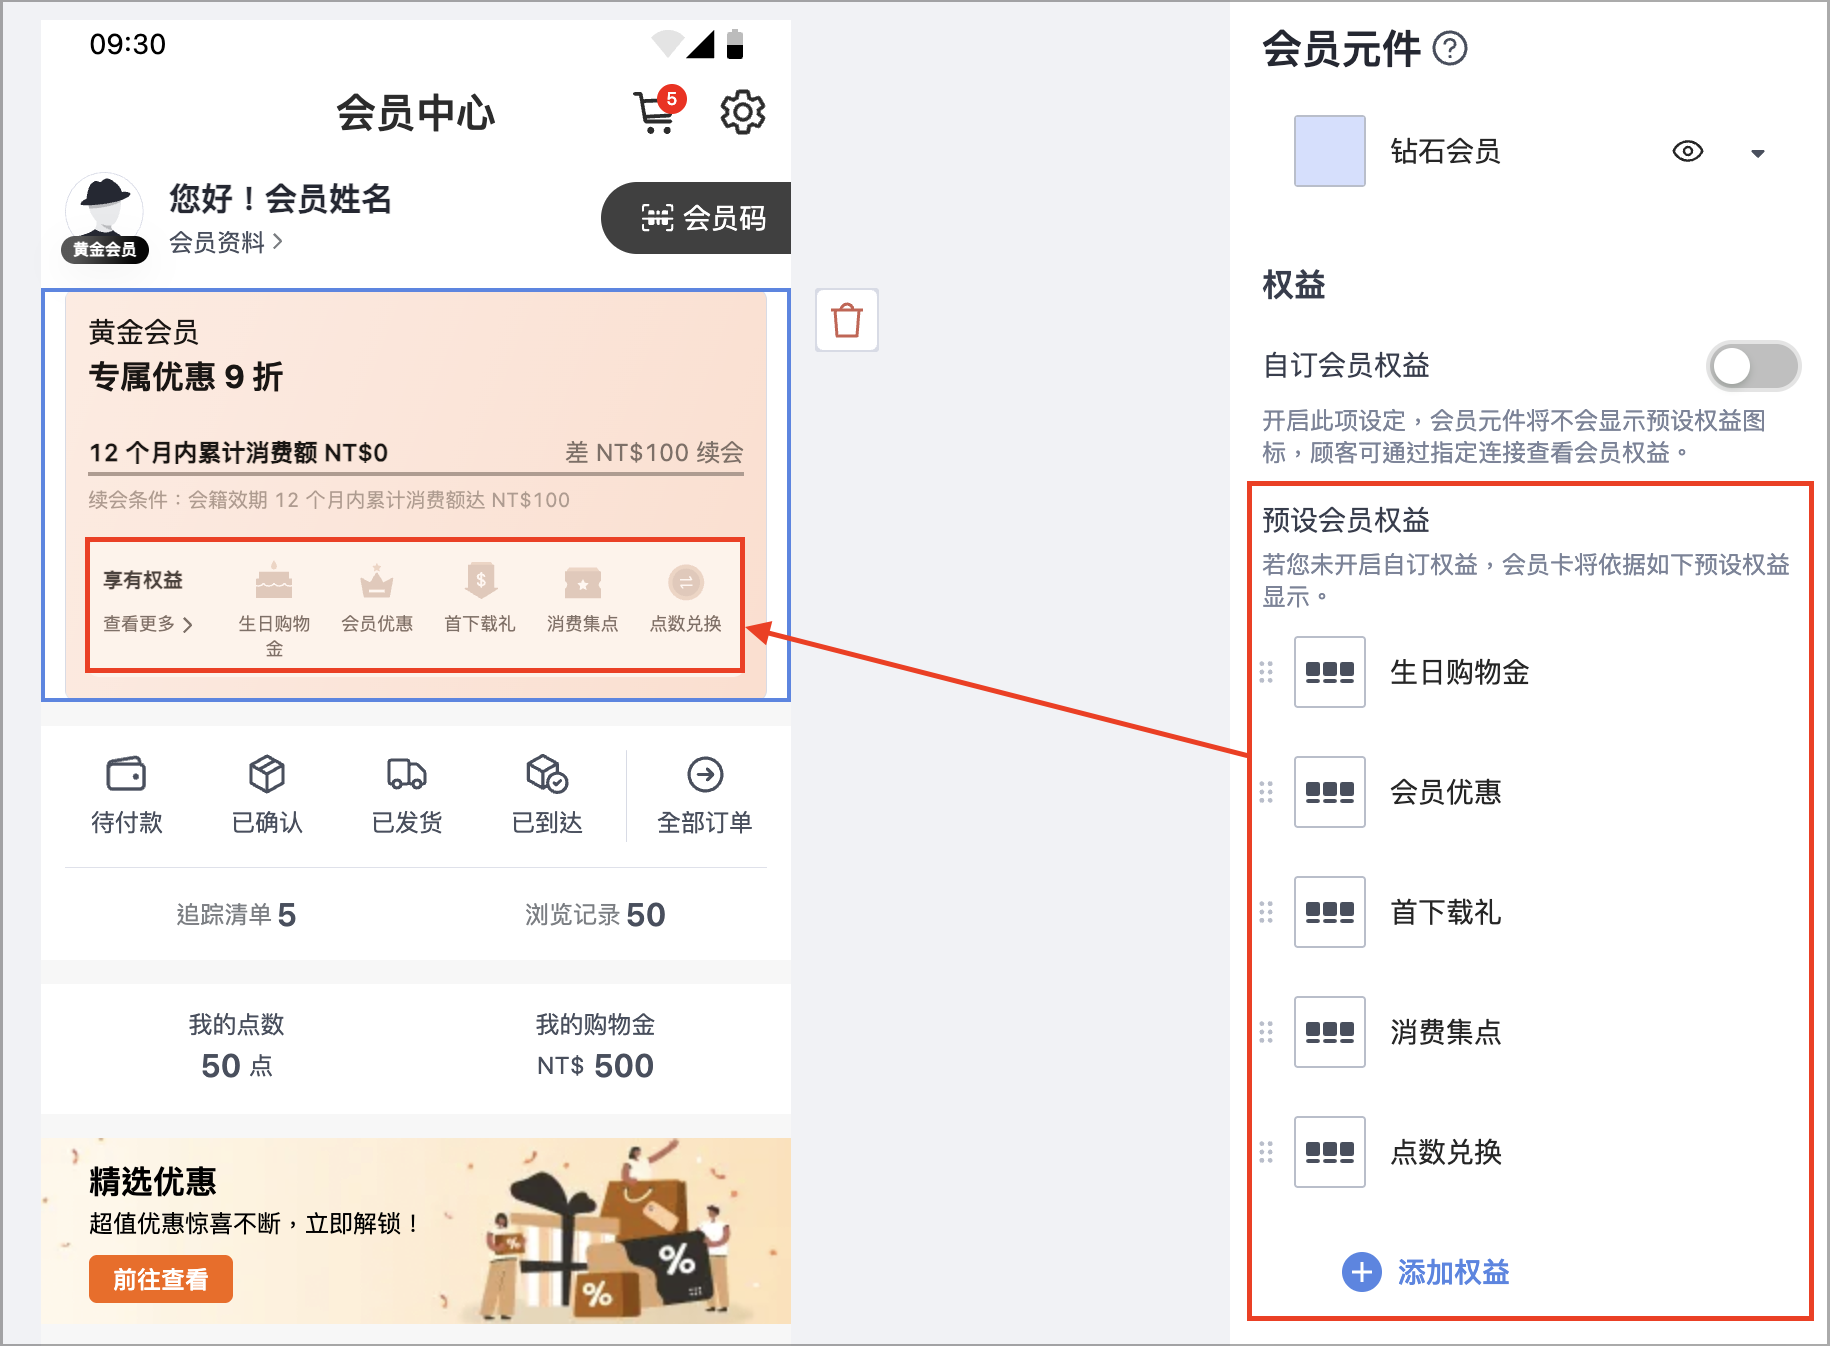Open 已发货 orders truck icon

407,774
